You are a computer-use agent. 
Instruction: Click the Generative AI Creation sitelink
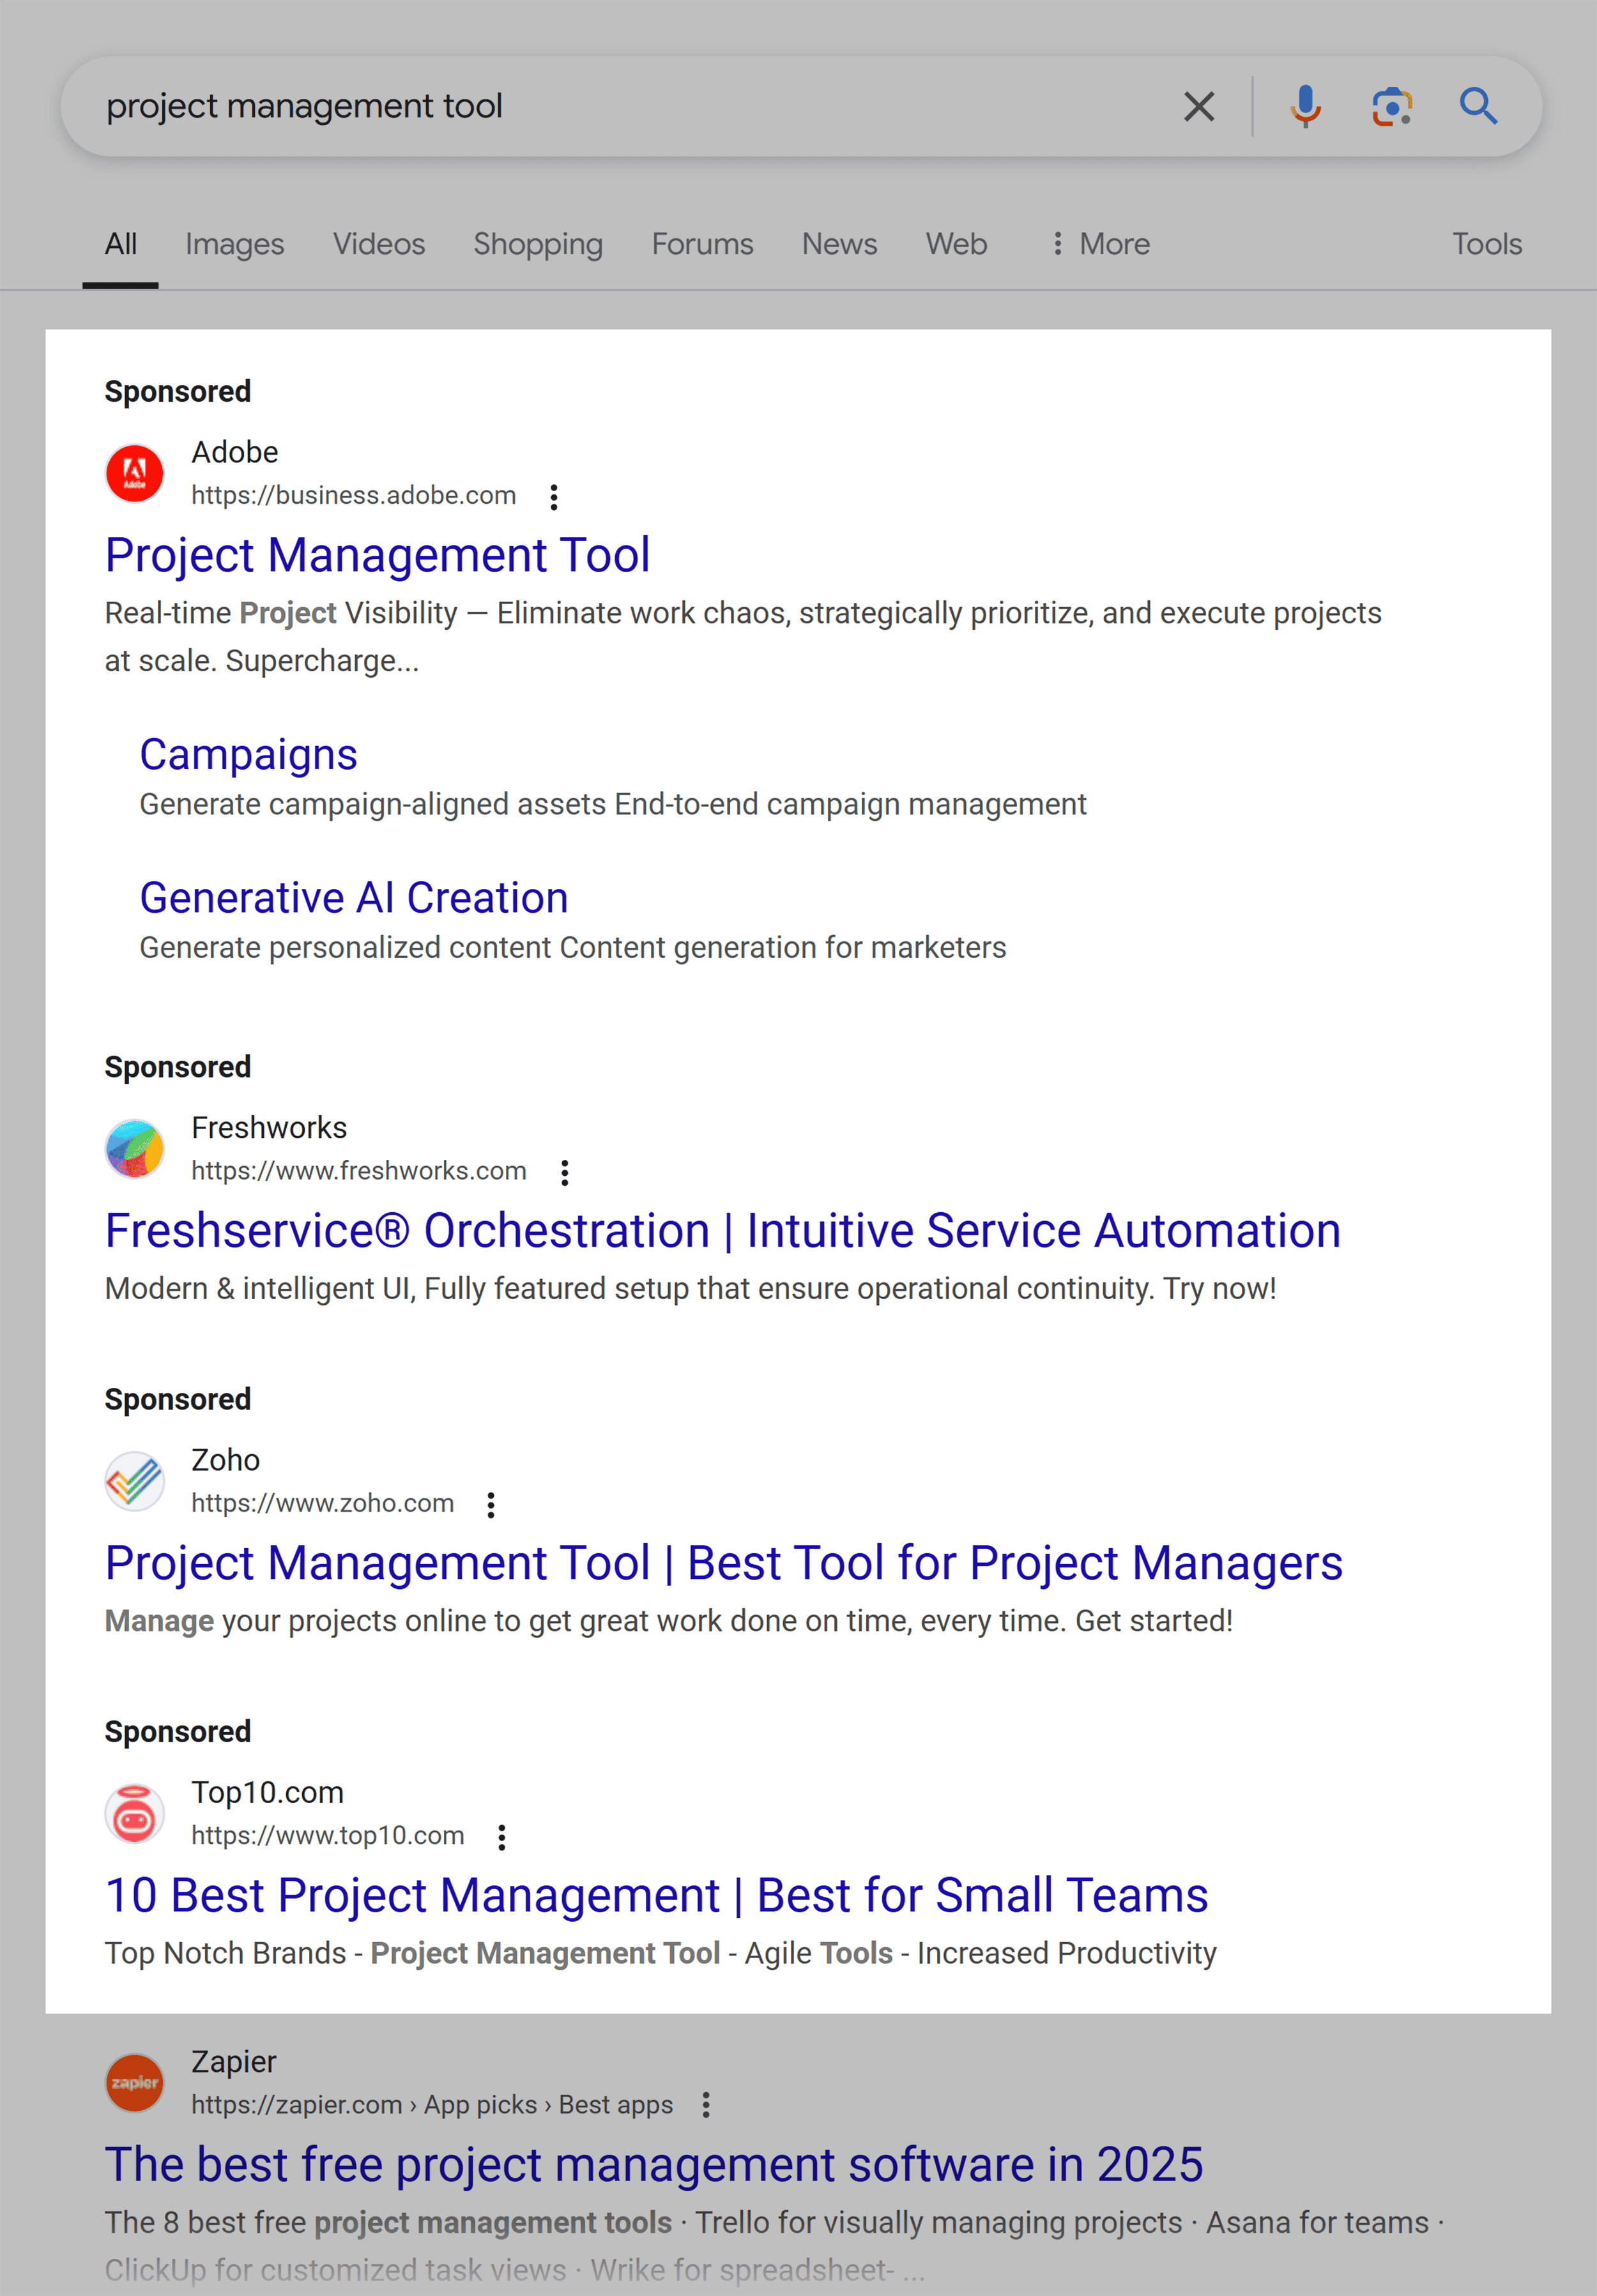pyautogui.click(x=354, y=897)
